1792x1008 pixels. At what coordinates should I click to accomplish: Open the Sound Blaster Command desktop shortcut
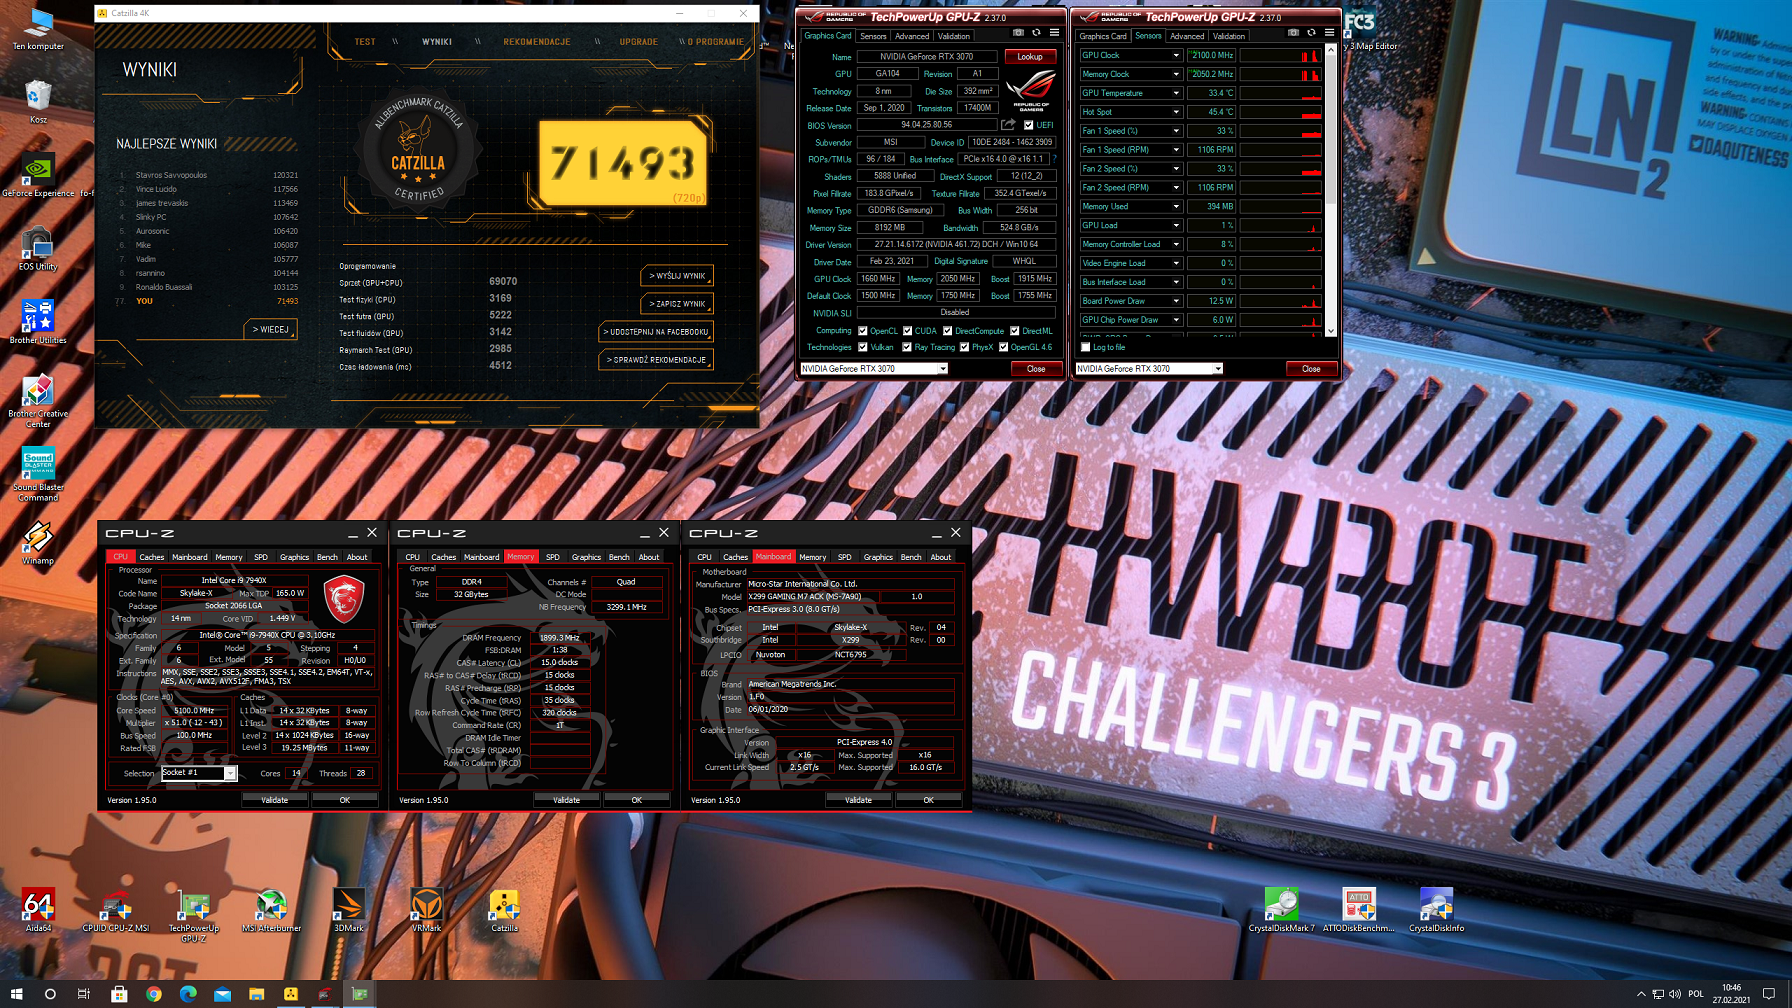click(x=38, y=474)
